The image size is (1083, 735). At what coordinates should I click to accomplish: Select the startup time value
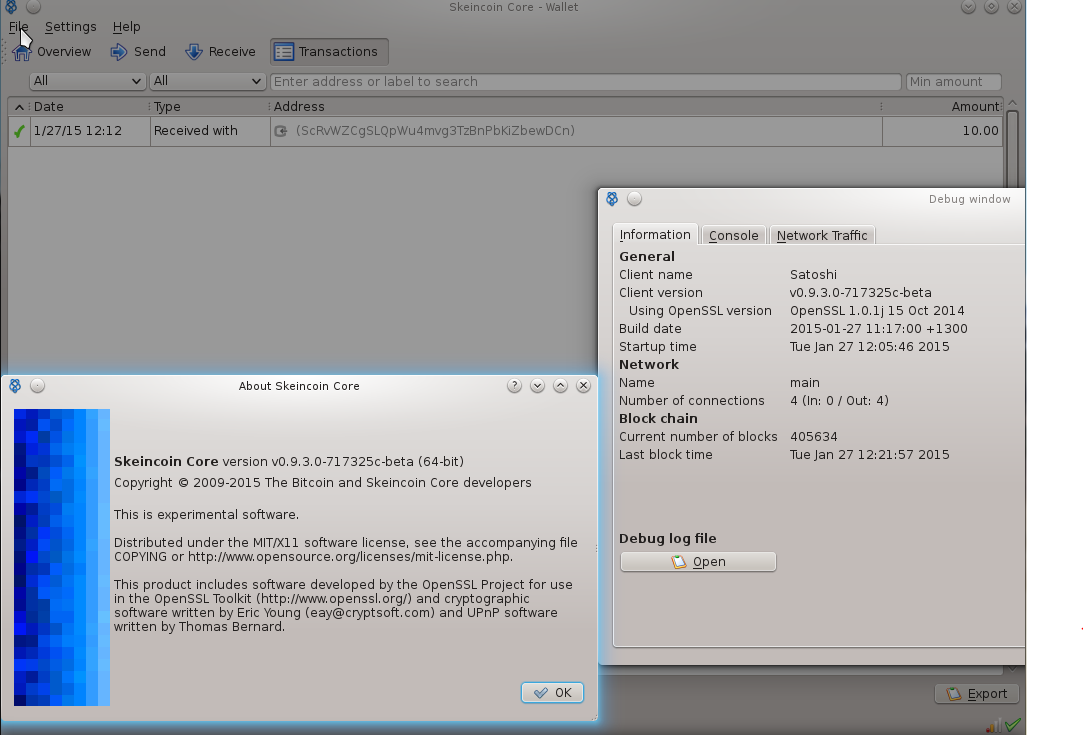click(x=870, y=347)
